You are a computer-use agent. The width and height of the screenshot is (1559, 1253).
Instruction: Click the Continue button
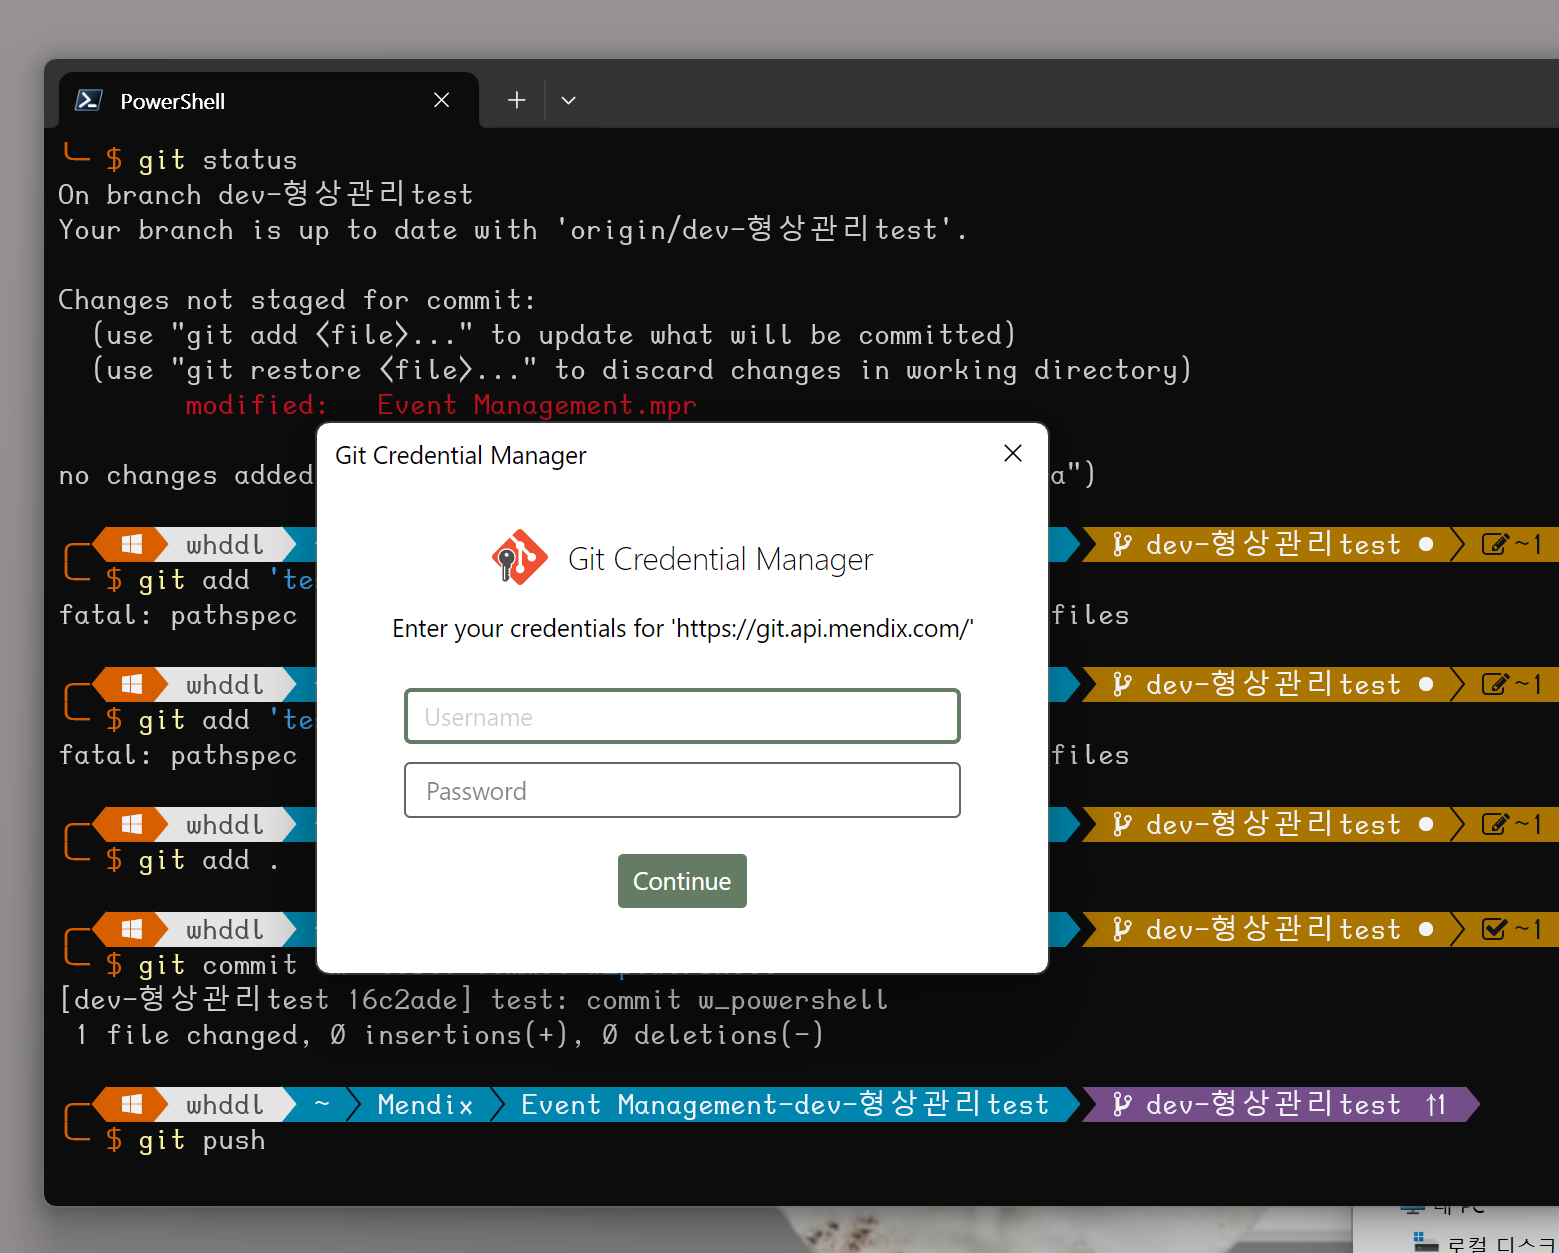click(x=682, y=881)
